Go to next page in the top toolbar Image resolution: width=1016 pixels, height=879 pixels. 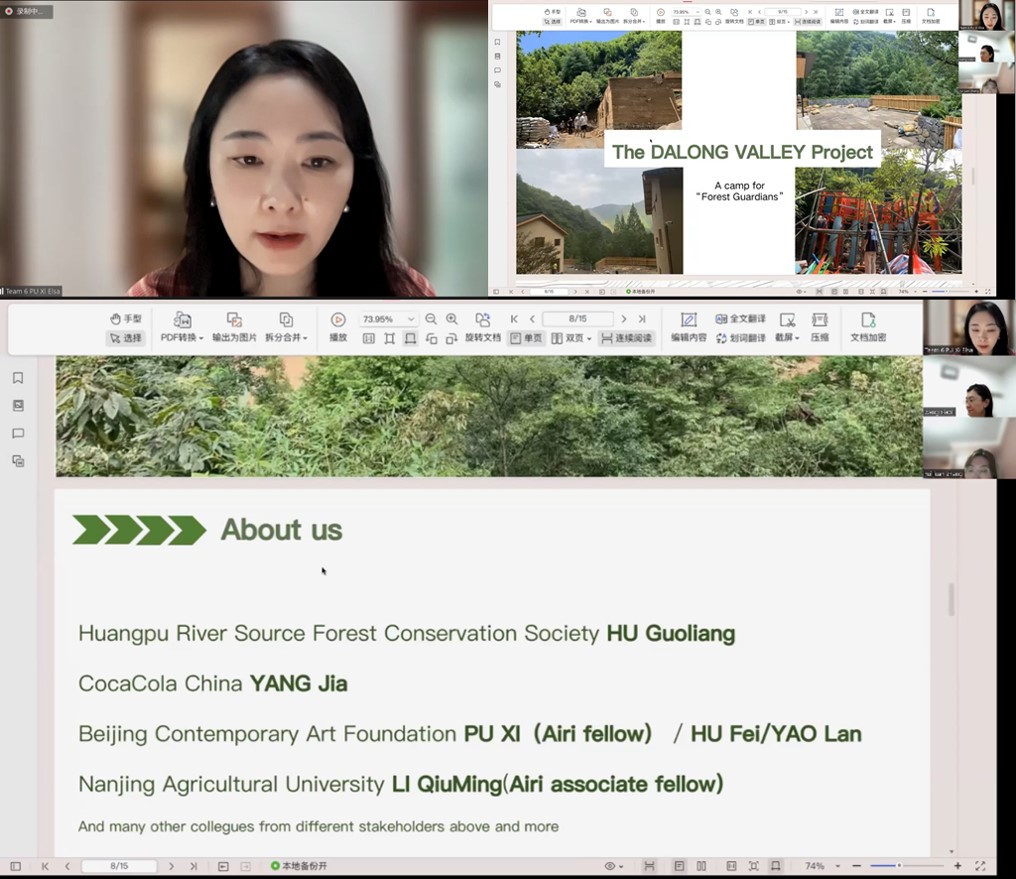pos(624,319)
